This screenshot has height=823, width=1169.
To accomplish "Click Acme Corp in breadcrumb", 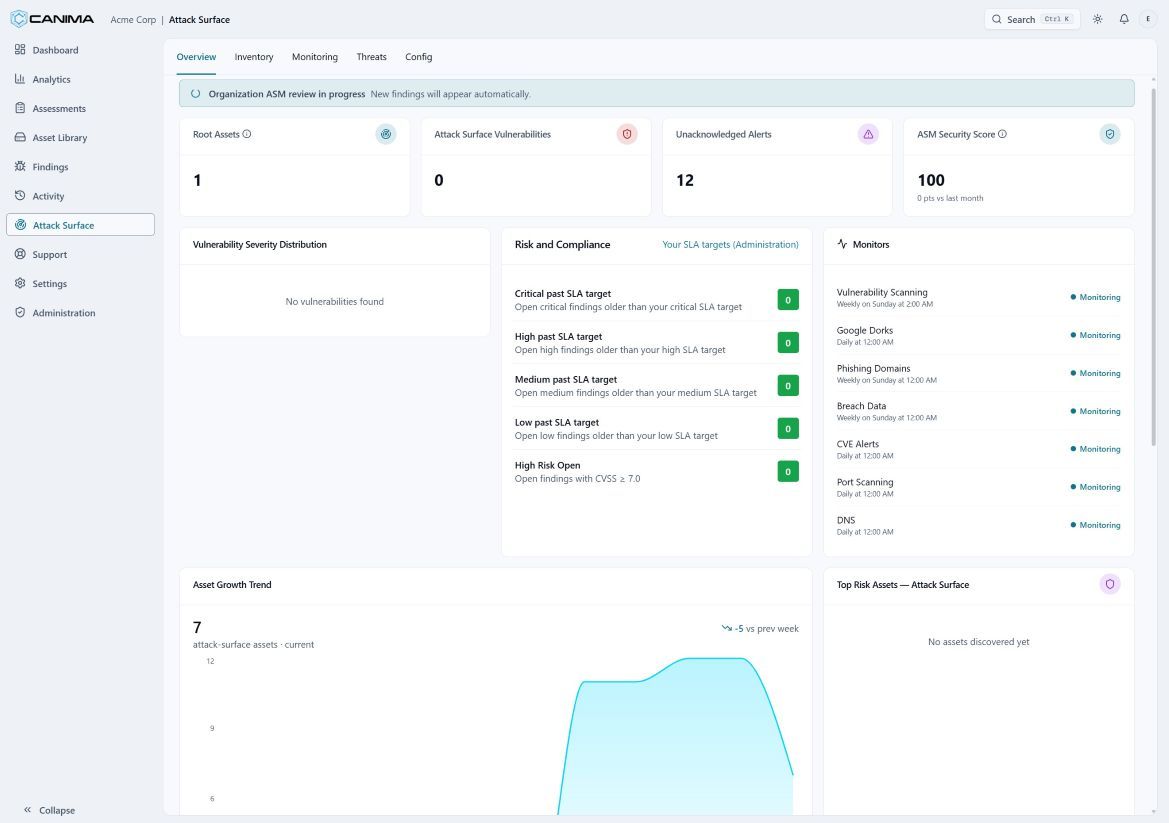I will [133, 19].
